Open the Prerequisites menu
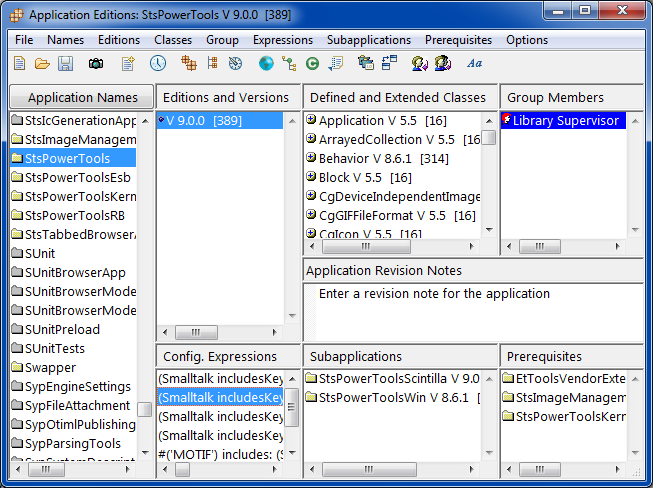 pos(458,40)
